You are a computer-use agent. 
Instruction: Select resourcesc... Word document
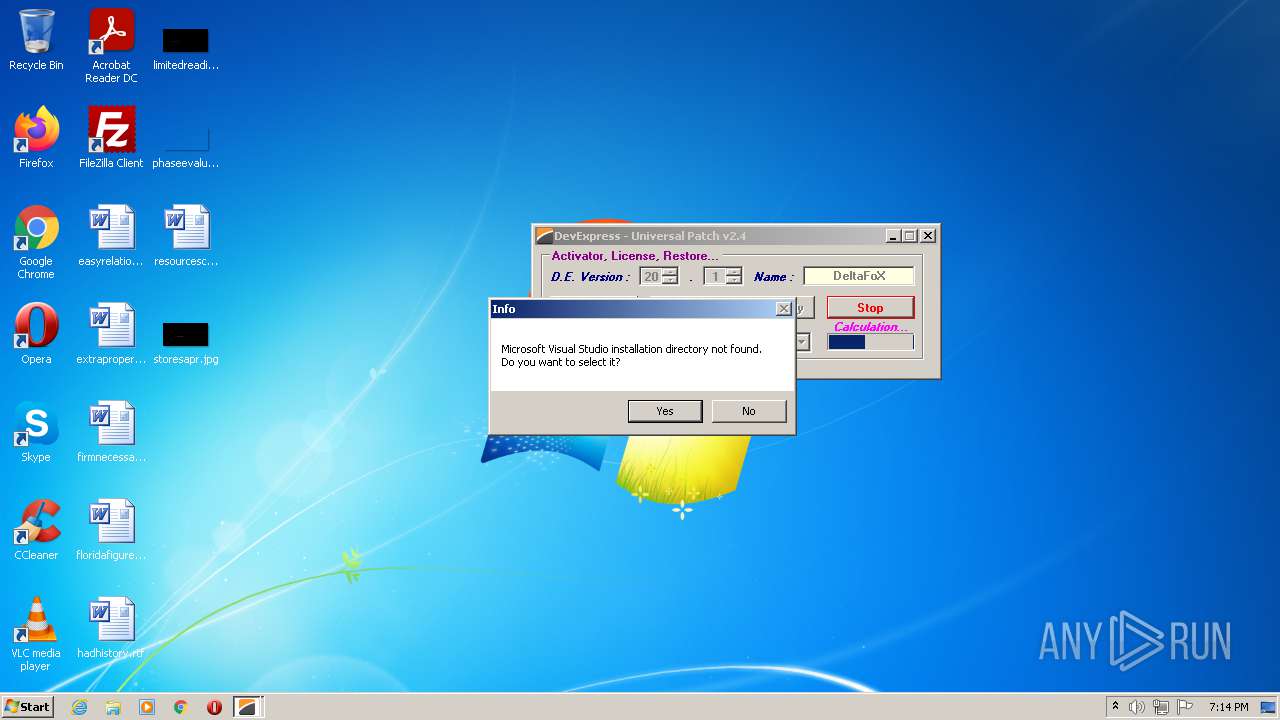(186, 236)
